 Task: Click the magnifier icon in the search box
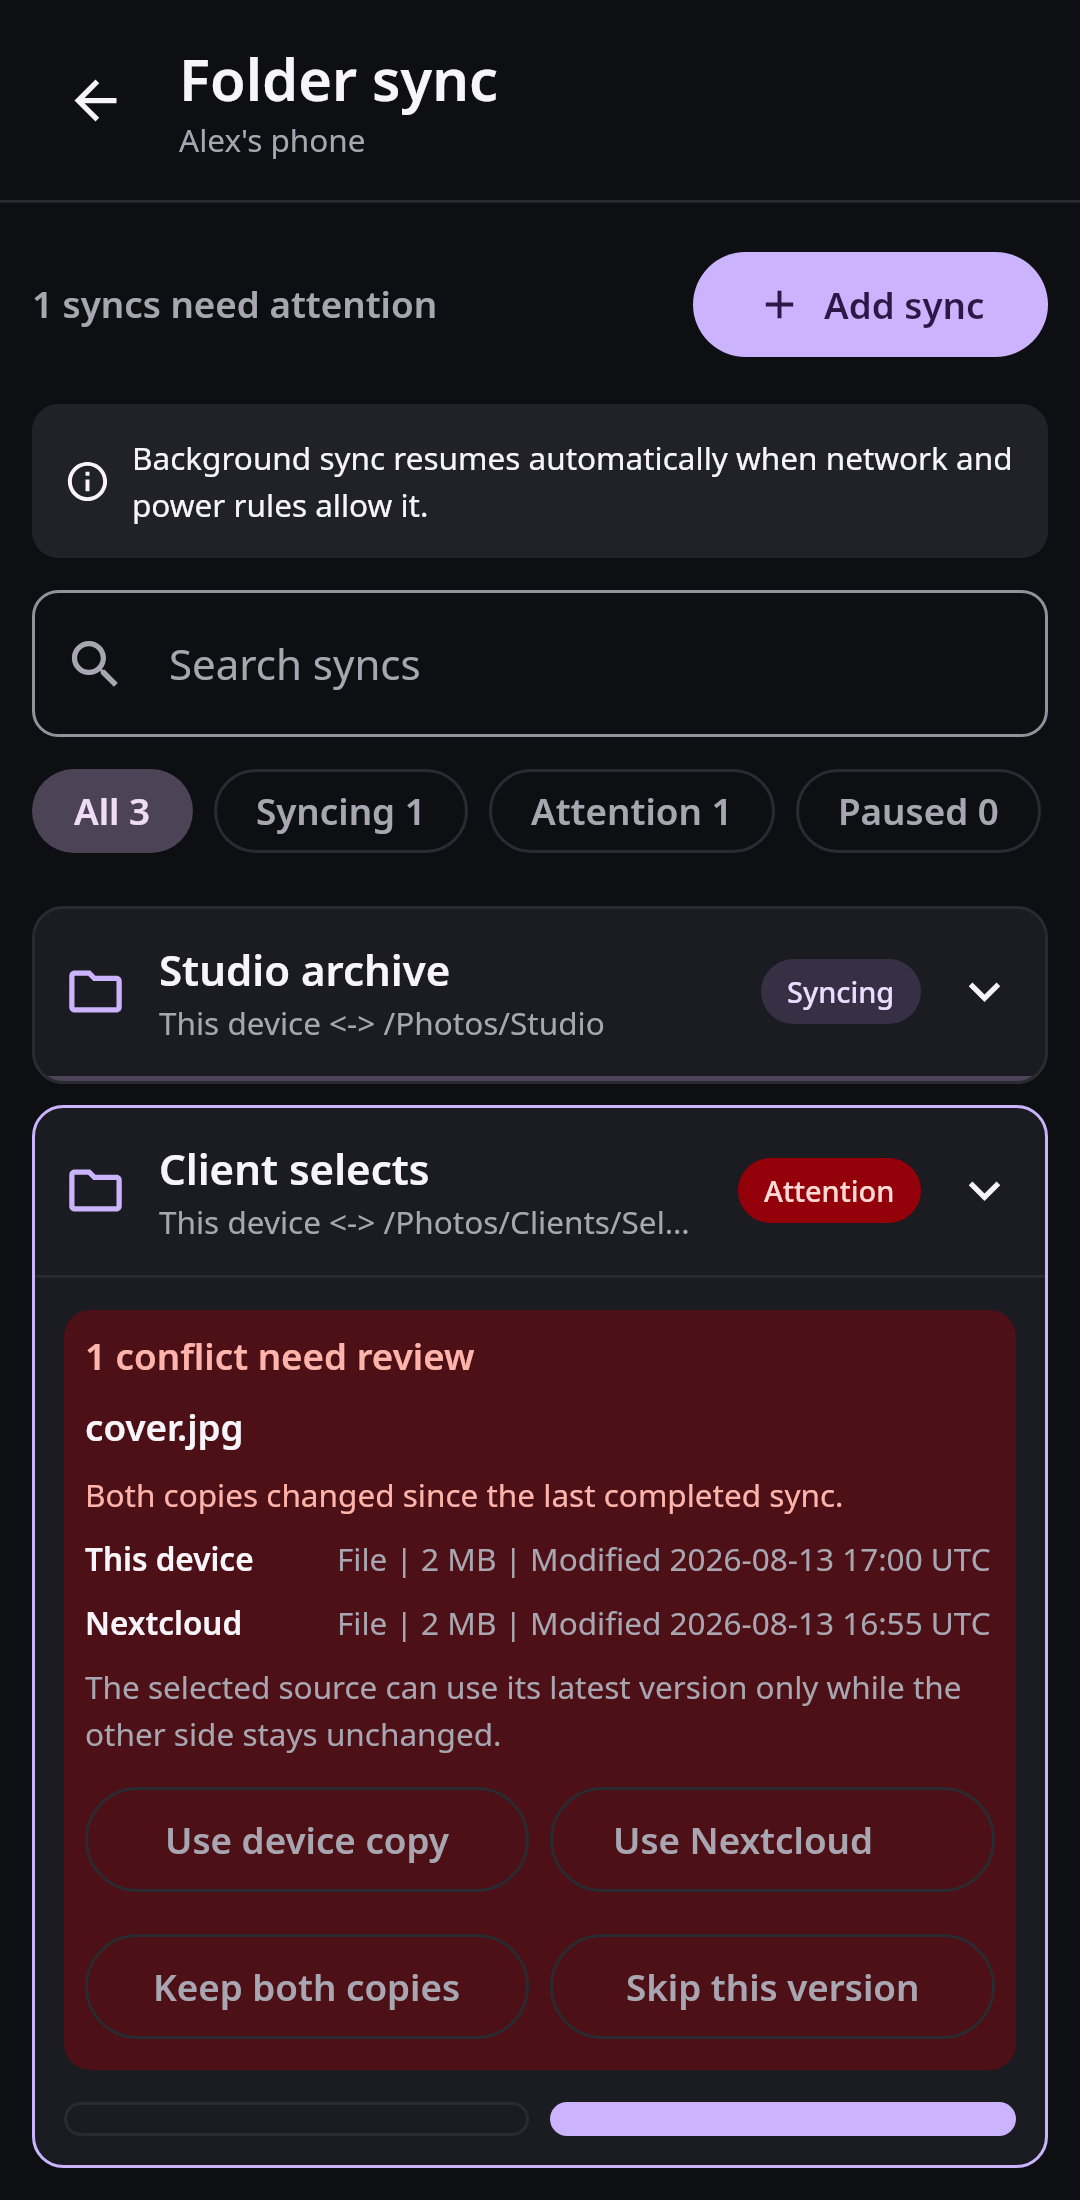[x=95, y=664]
